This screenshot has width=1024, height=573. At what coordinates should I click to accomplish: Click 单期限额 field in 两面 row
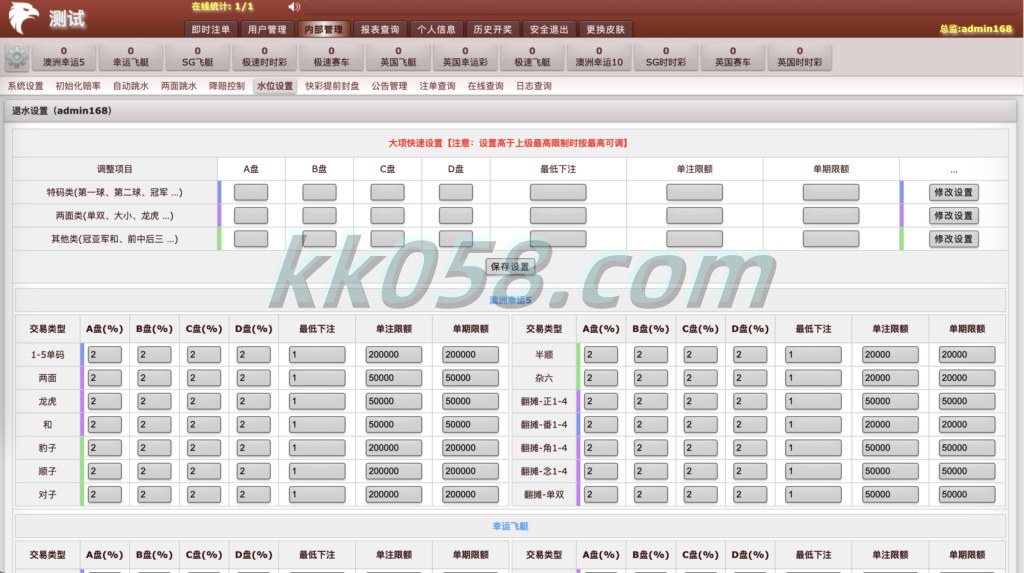[470, 378]
